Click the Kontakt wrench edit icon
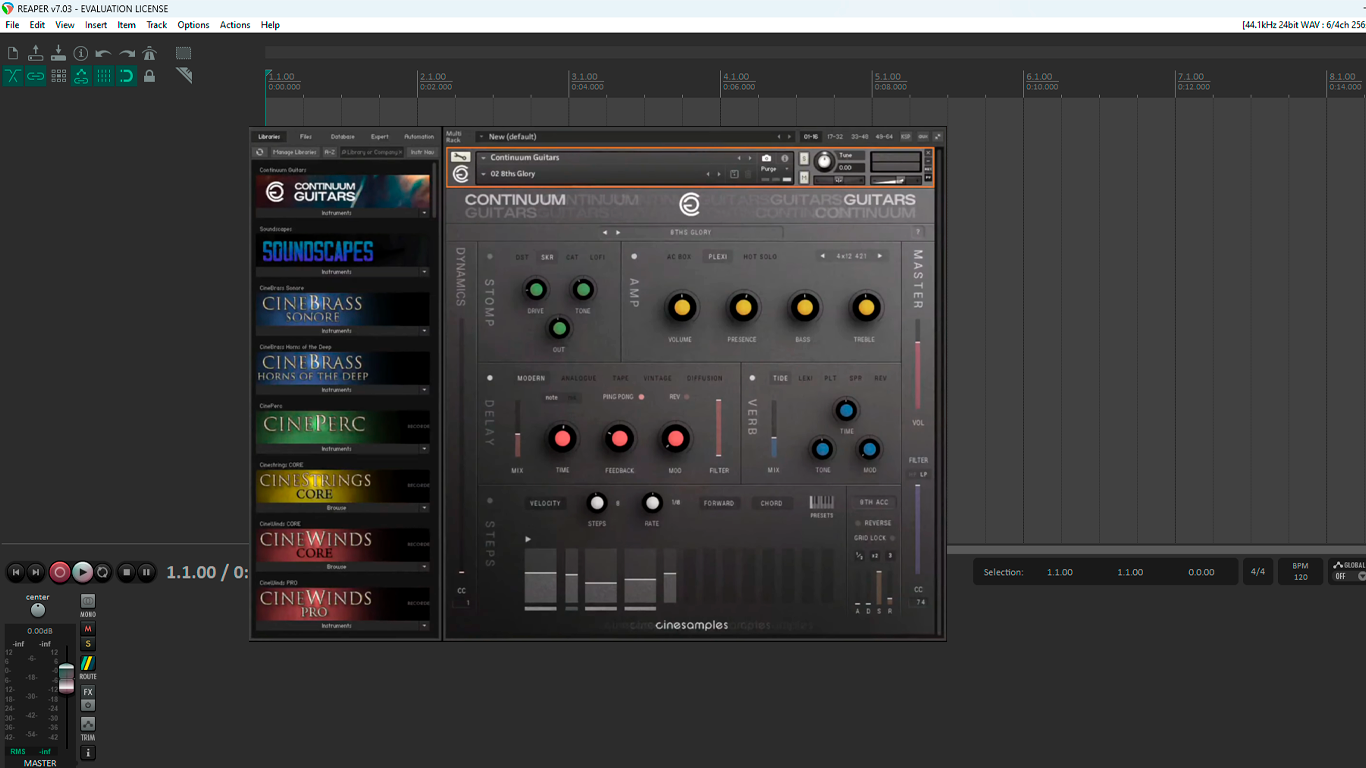 pos(460,157)
